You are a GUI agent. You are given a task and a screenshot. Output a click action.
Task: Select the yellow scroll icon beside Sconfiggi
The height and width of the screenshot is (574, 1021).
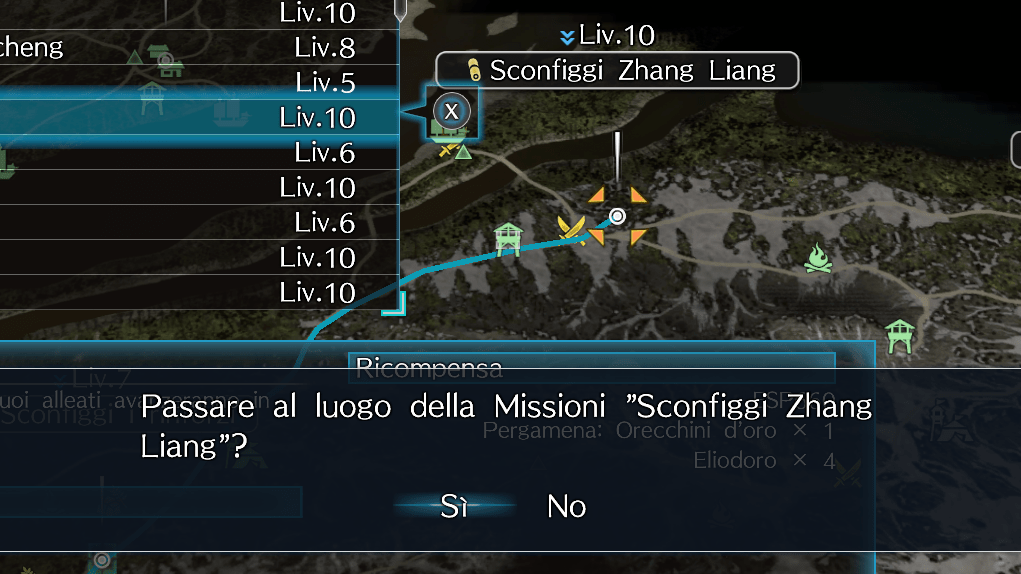coord(474,70)
